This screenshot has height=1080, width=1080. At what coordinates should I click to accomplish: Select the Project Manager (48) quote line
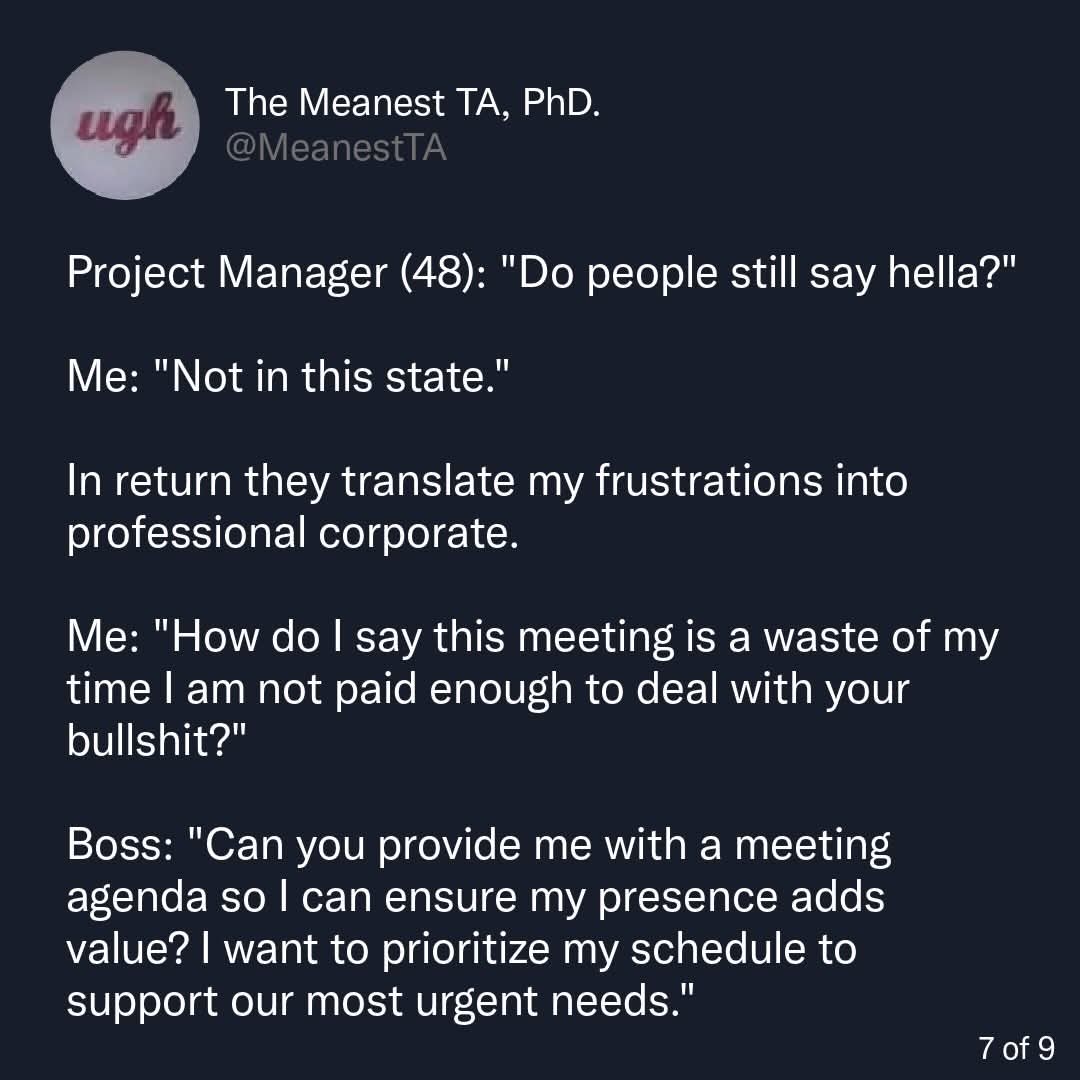tap(533, 274)
